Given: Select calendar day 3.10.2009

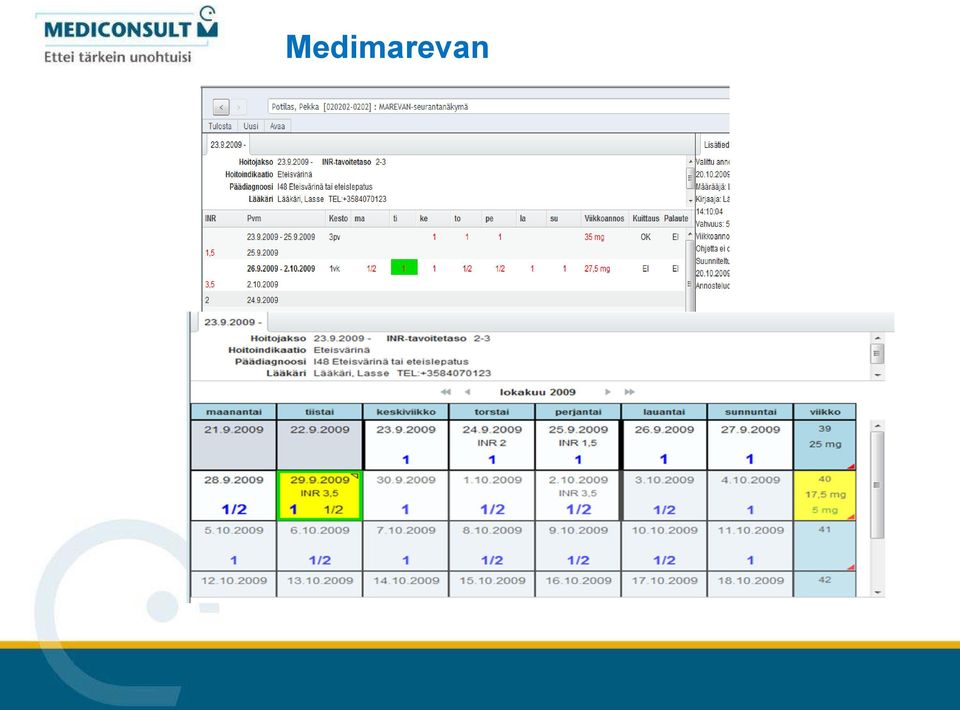Looking at the screenshot, I should pos(664,496).
